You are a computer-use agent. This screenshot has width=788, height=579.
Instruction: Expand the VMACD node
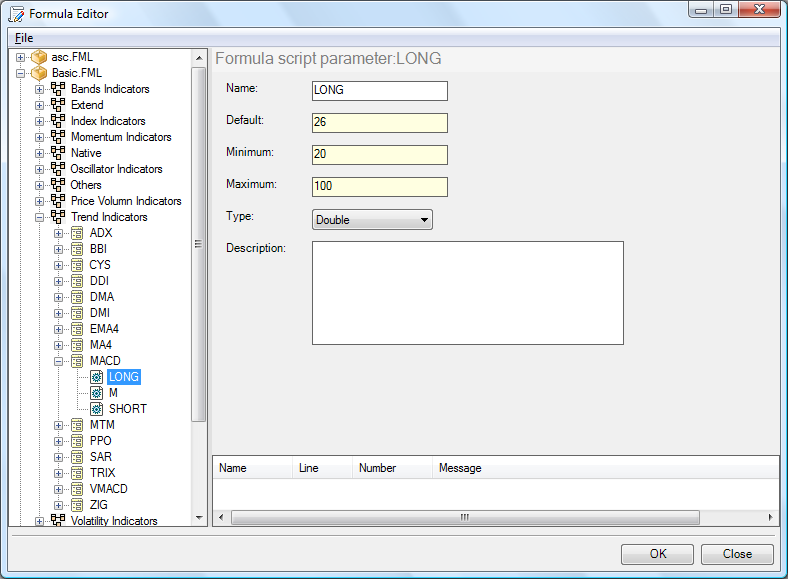click(x=59, y=490)
